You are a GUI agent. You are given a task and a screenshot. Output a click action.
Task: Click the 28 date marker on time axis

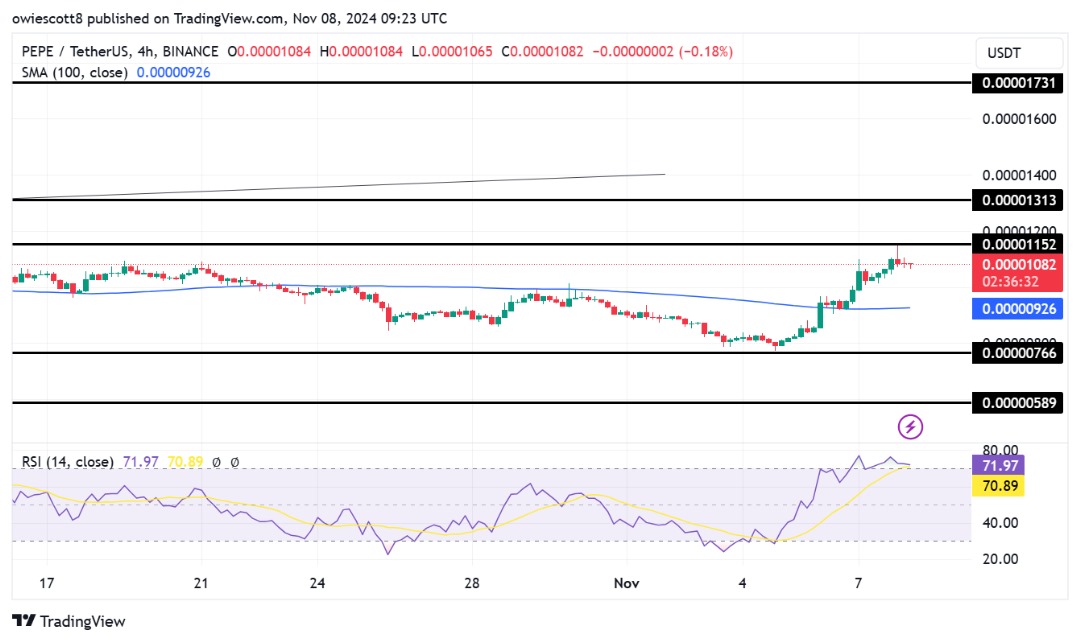pyautogui.click(x=471, y=583)
